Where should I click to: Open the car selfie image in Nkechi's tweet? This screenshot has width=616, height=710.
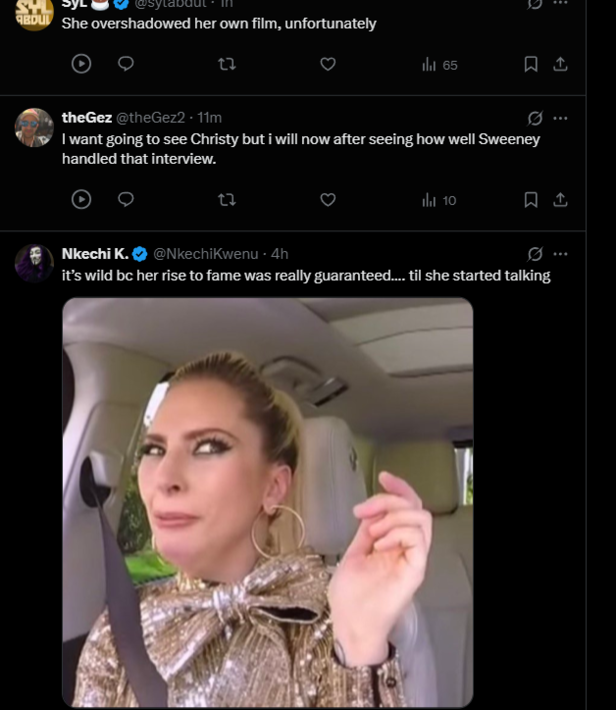[x=267, y=500]
